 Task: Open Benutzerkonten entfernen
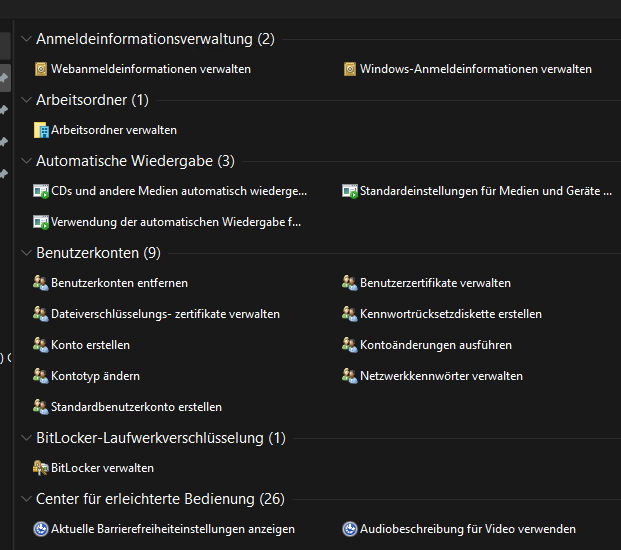pos(119,283)
